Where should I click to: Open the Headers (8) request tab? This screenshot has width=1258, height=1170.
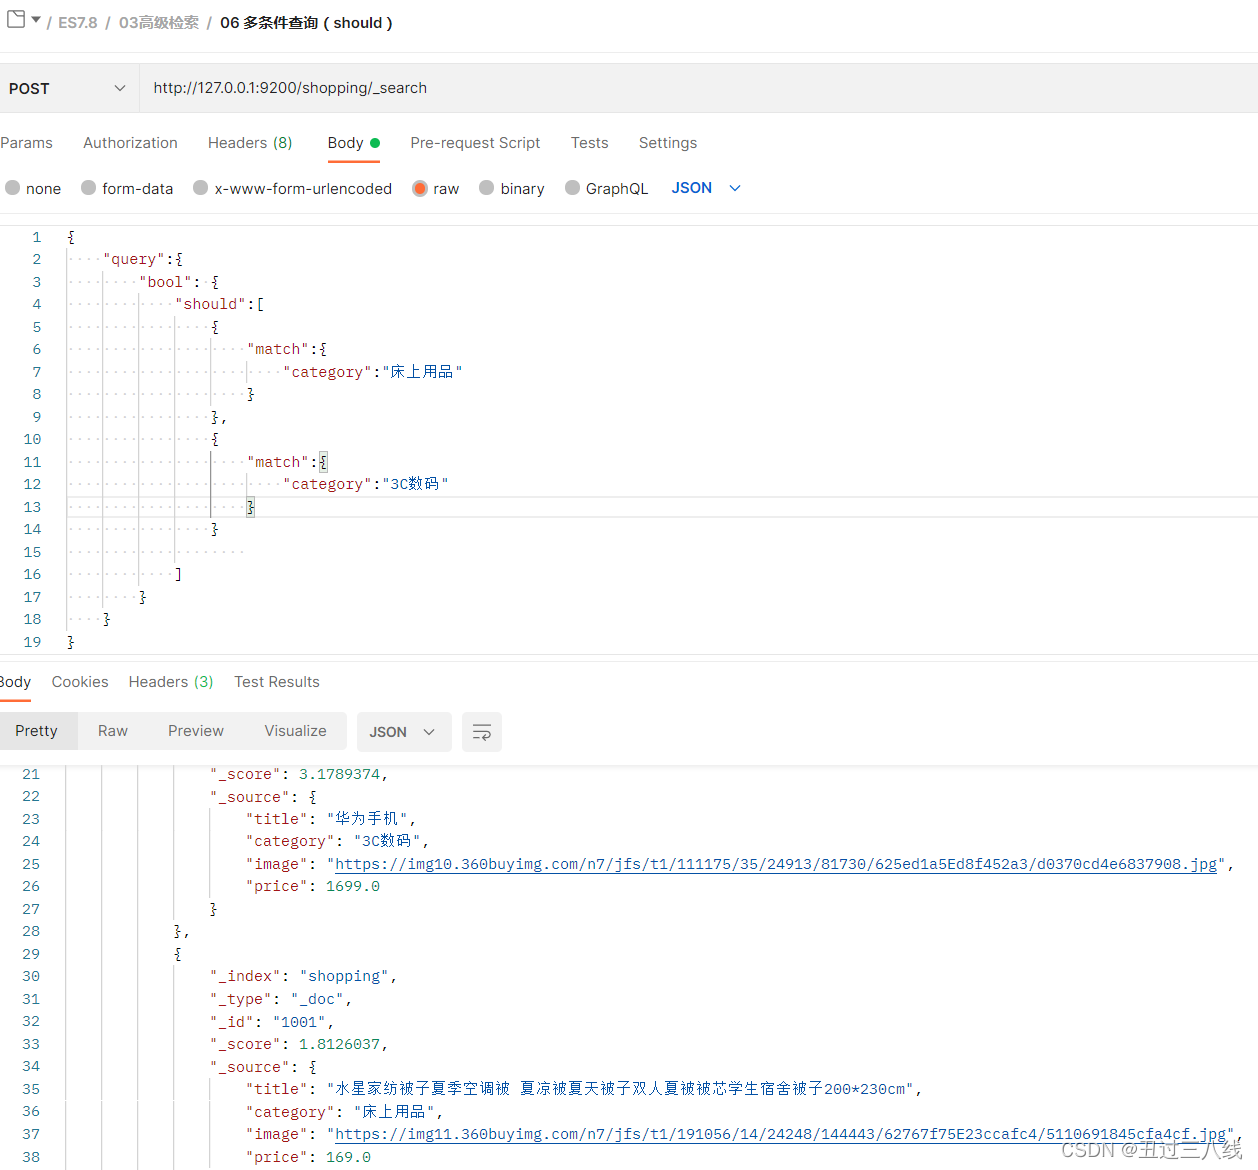point(250,143)
